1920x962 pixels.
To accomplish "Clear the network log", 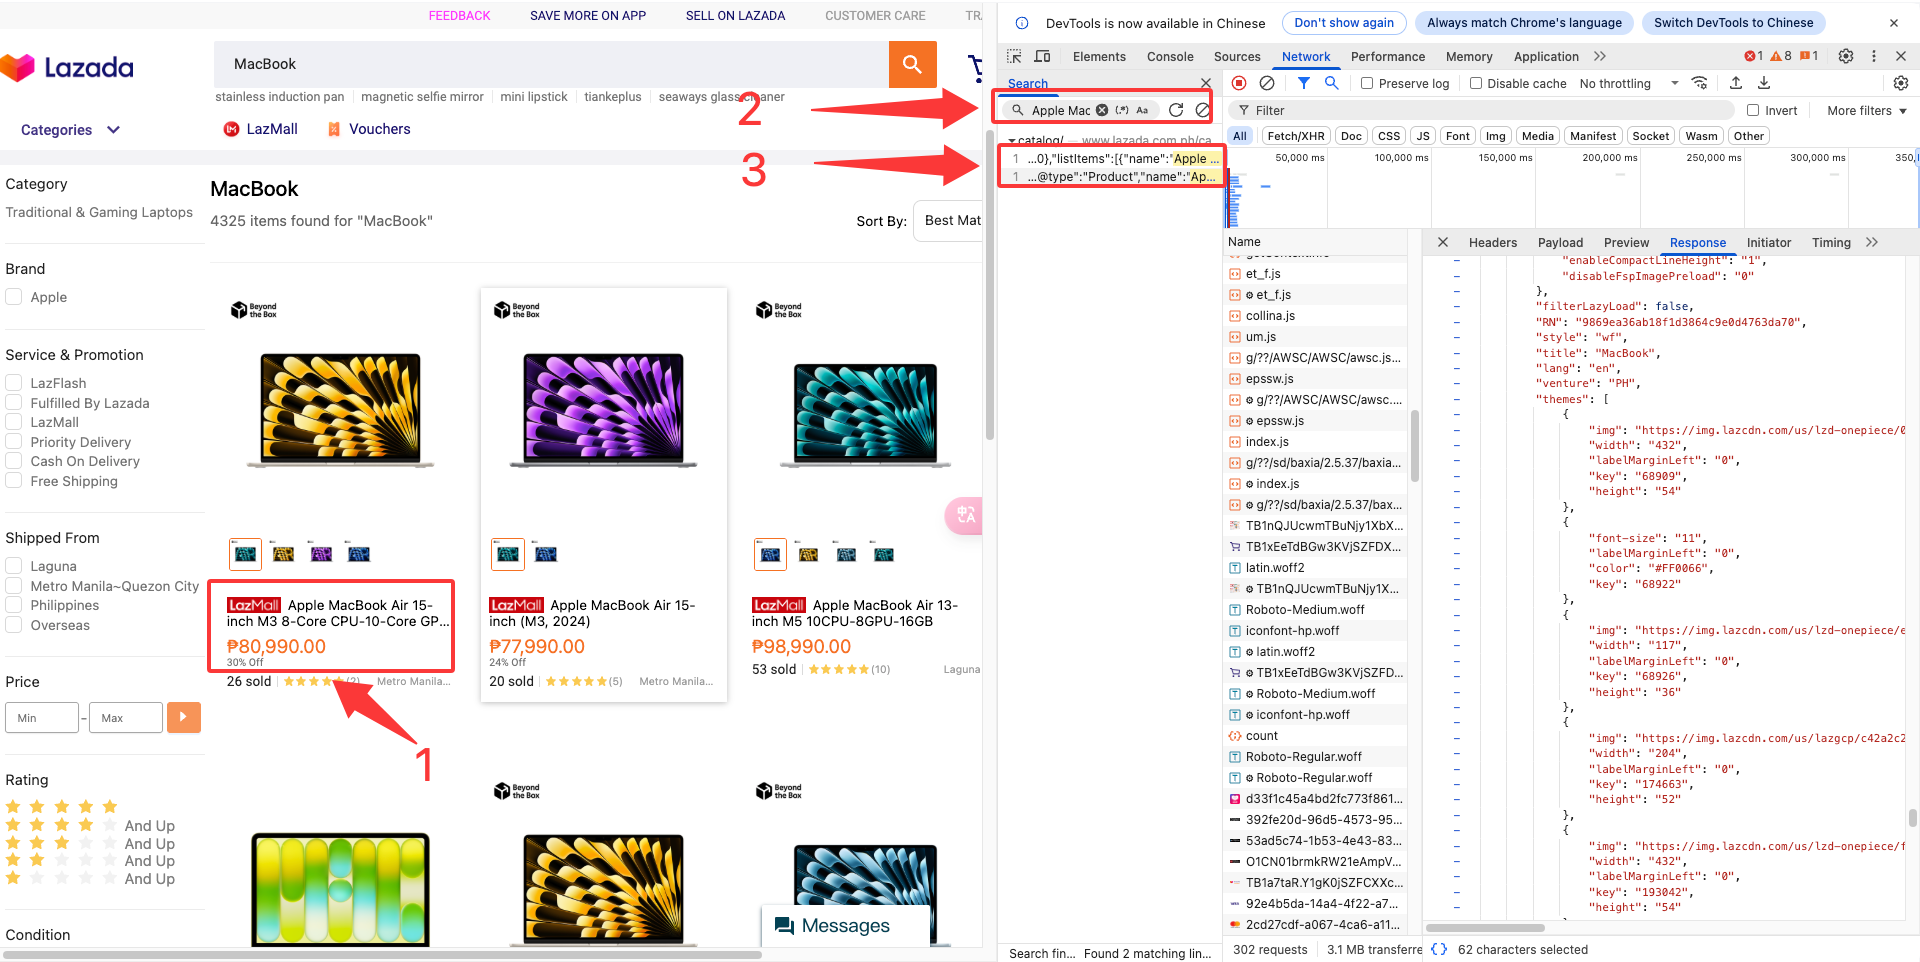I will pos(1267,83).
